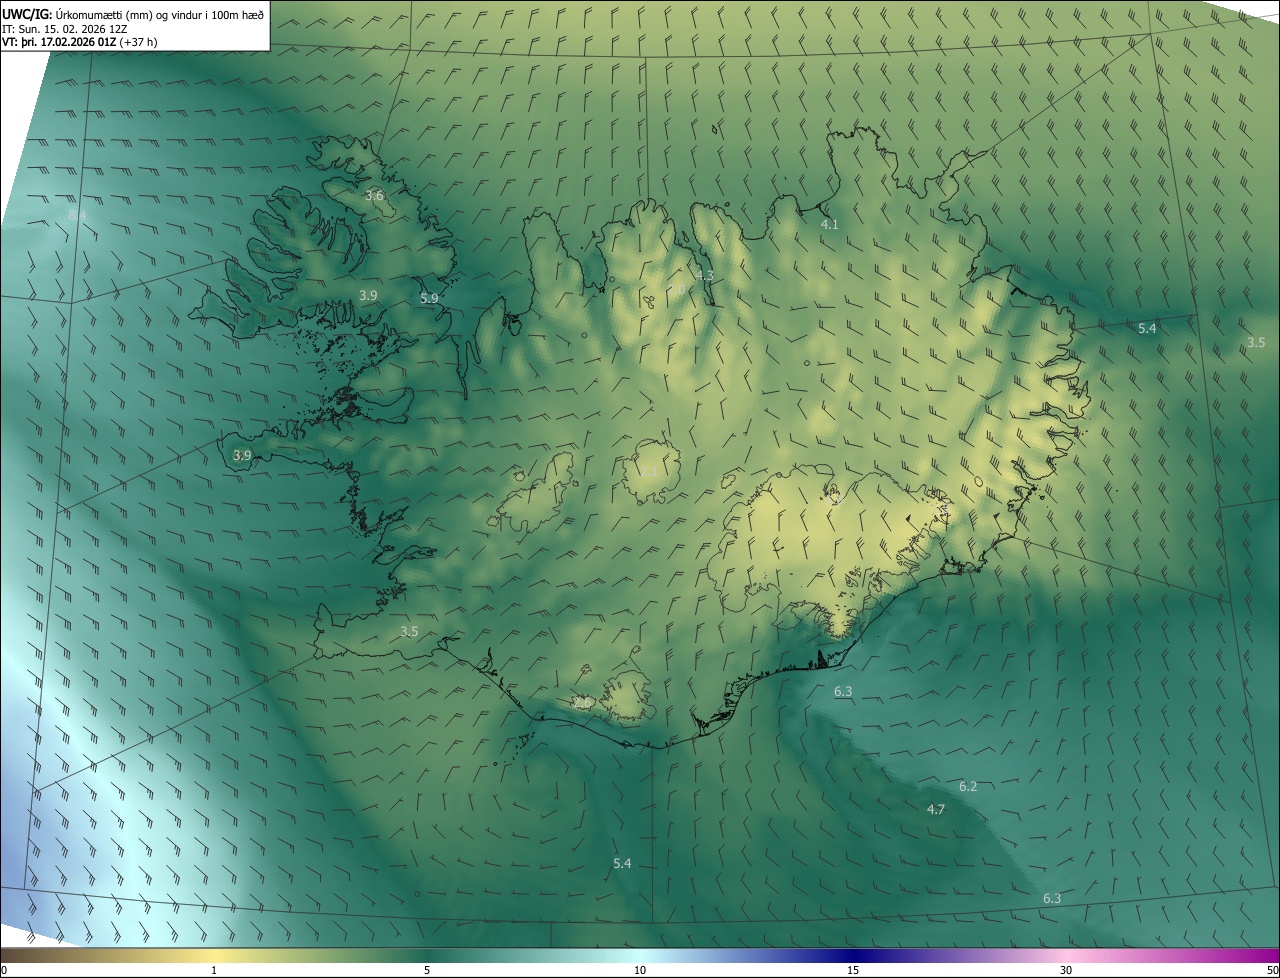Click the "50" tick on the color scale
This screenshot has height=978, width=1280.
1272,970
